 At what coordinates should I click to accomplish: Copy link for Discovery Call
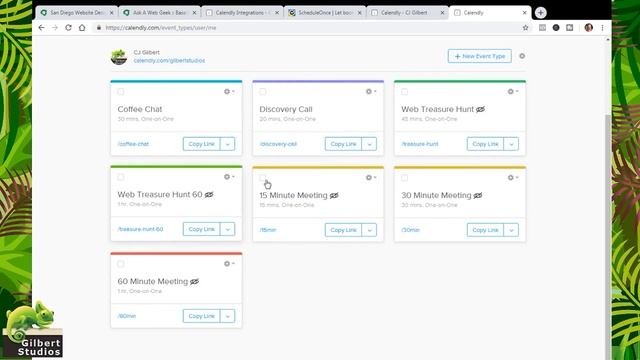click(x=343, y=144)
